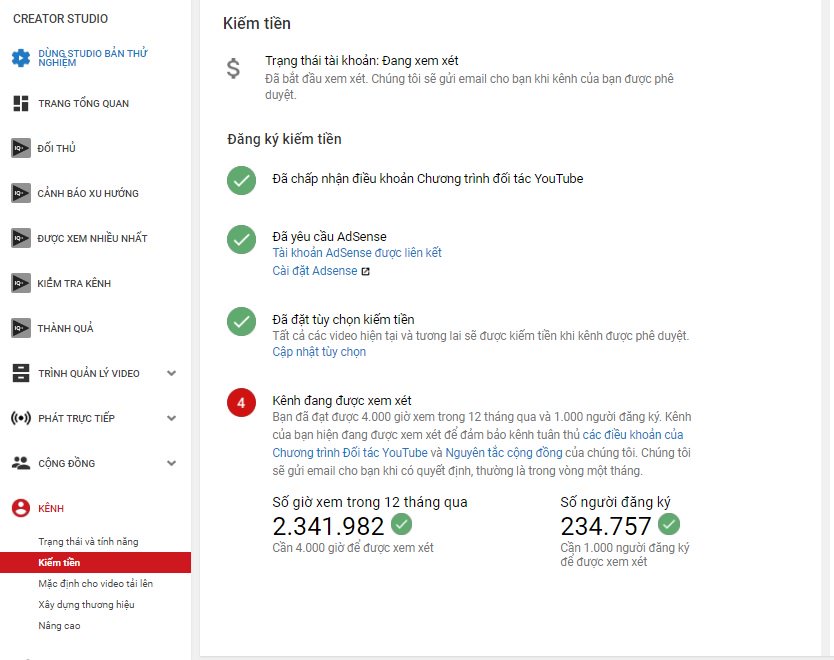Click Cài đặt Adsense link
The width and height of the screenshot is (834, 660).
coord(315,271)
